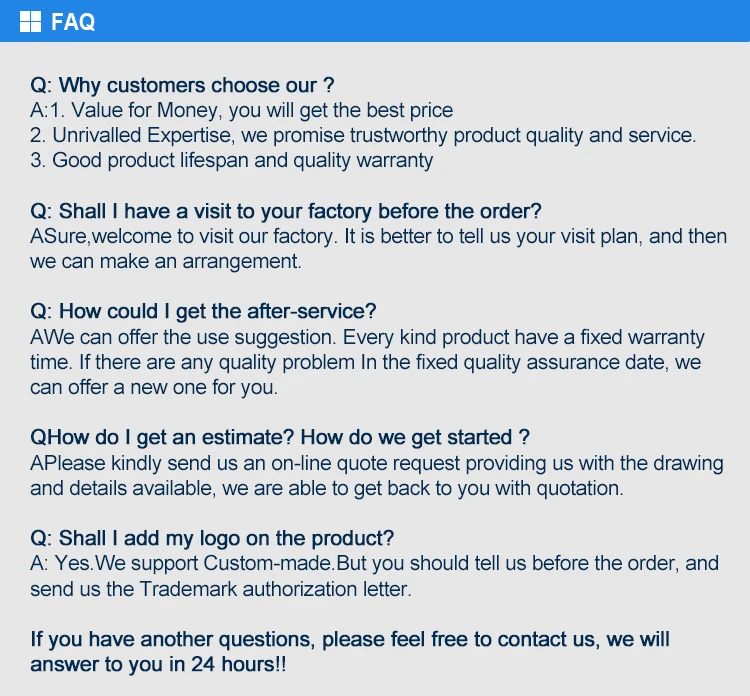750x696 pixels.
Task: Click 'Trademark authorization letter' line
Action: click(x=221, y=588)
